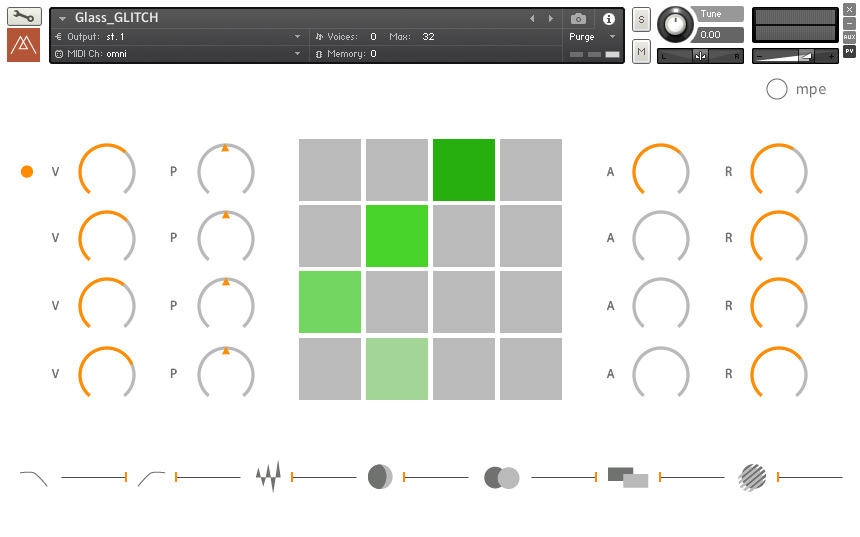The width and height of the screenshot is (860, 537).
Task: Click the orange instrument logo icon
Action: tap(24, 45)
